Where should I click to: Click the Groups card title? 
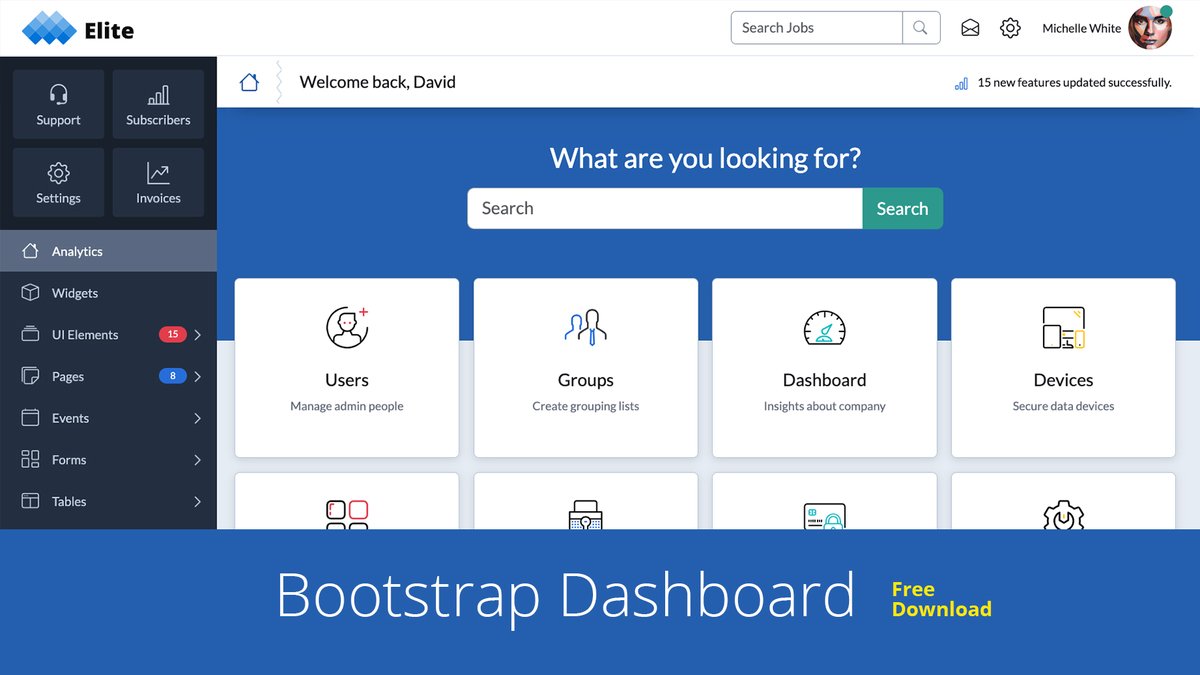click(586, 380)
